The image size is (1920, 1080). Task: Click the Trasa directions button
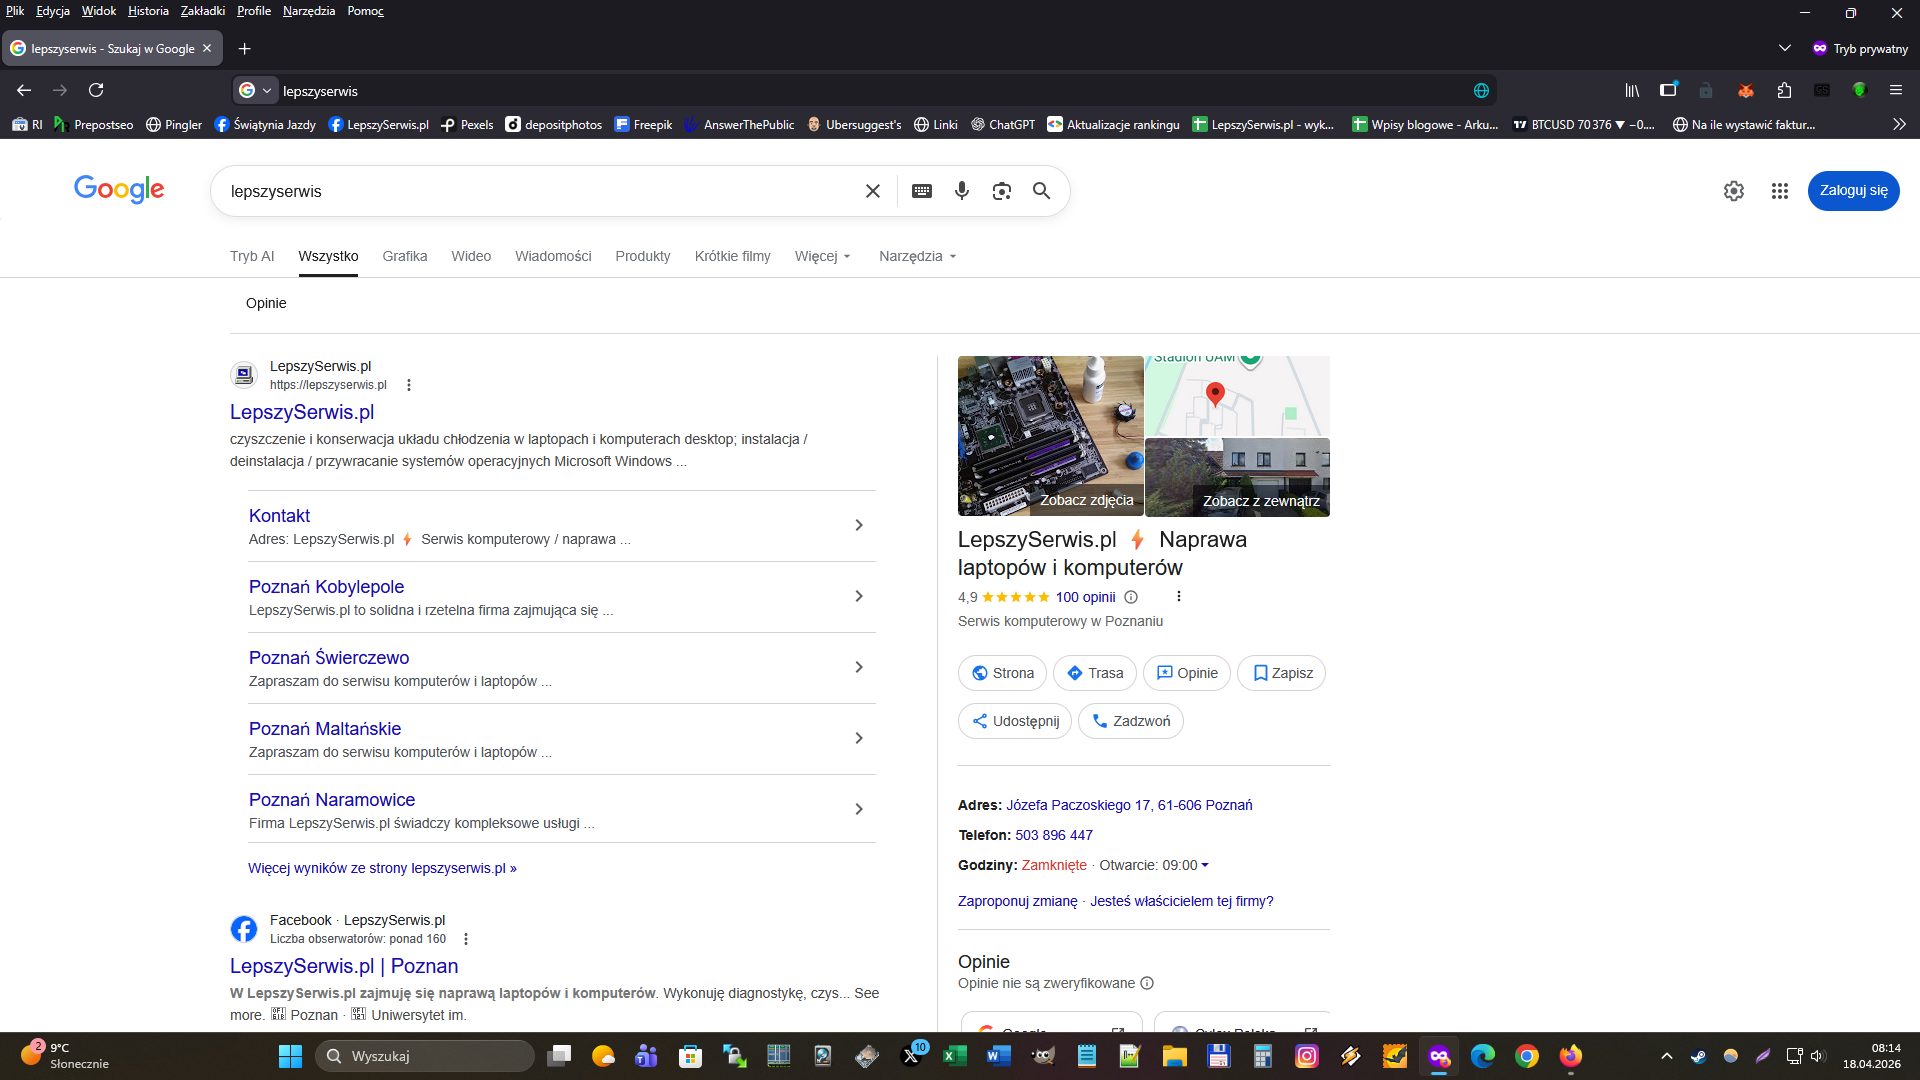coord(1094,673)
